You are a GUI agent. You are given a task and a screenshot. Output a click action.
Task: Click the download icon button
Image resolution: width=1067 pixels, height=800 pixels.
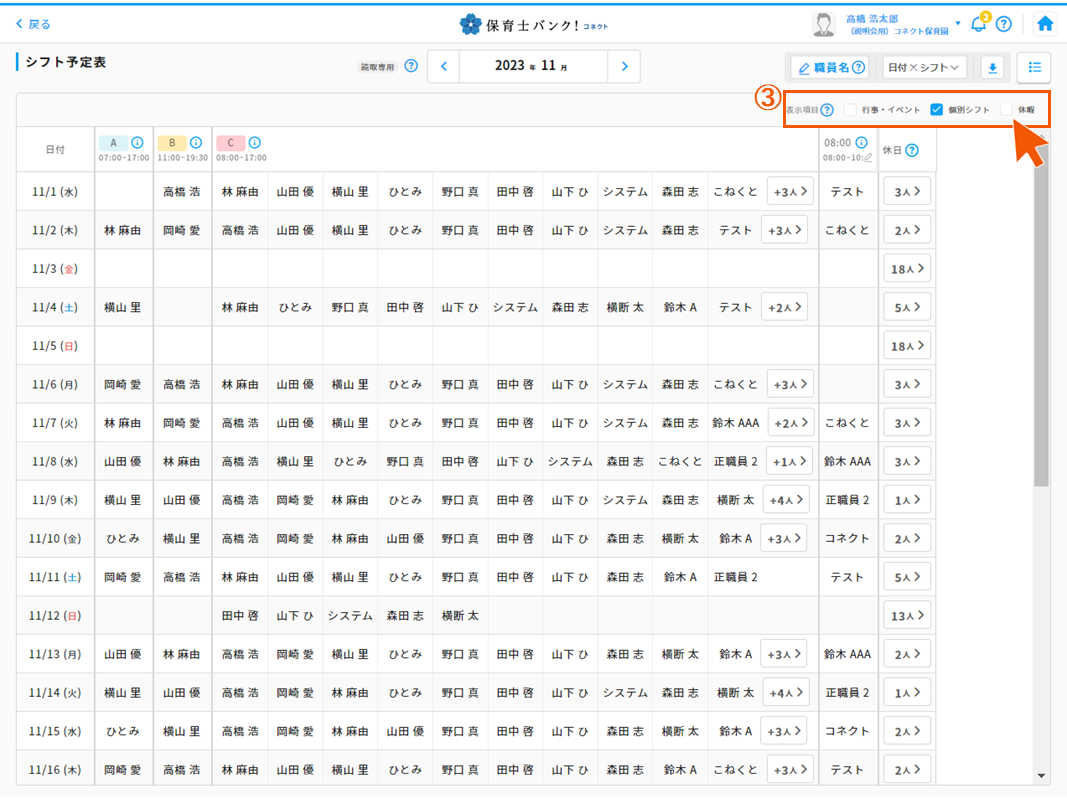[x=992, y=68]
